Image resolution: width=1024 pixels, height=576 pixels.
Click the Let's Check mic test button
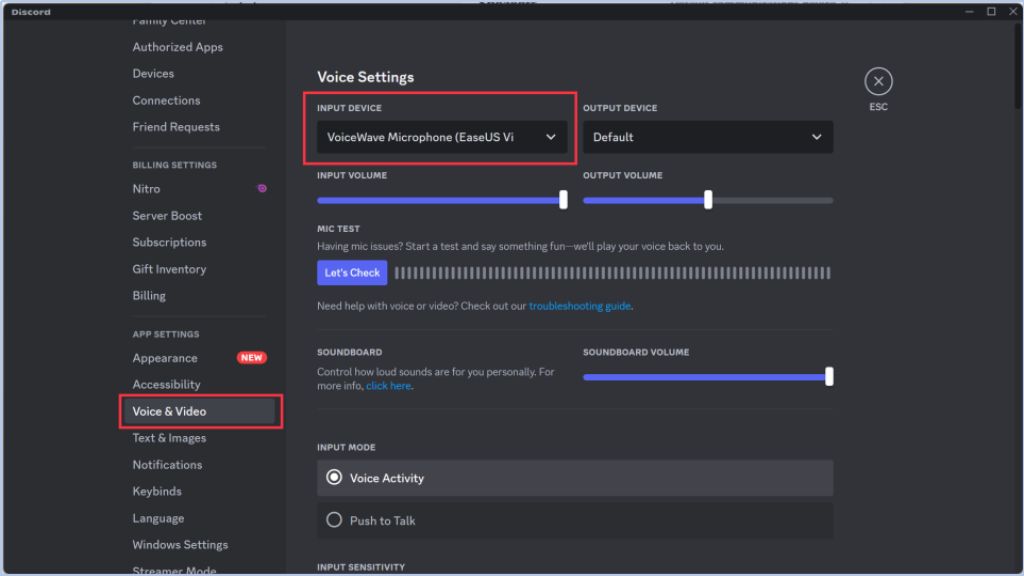tap(352, 273)
